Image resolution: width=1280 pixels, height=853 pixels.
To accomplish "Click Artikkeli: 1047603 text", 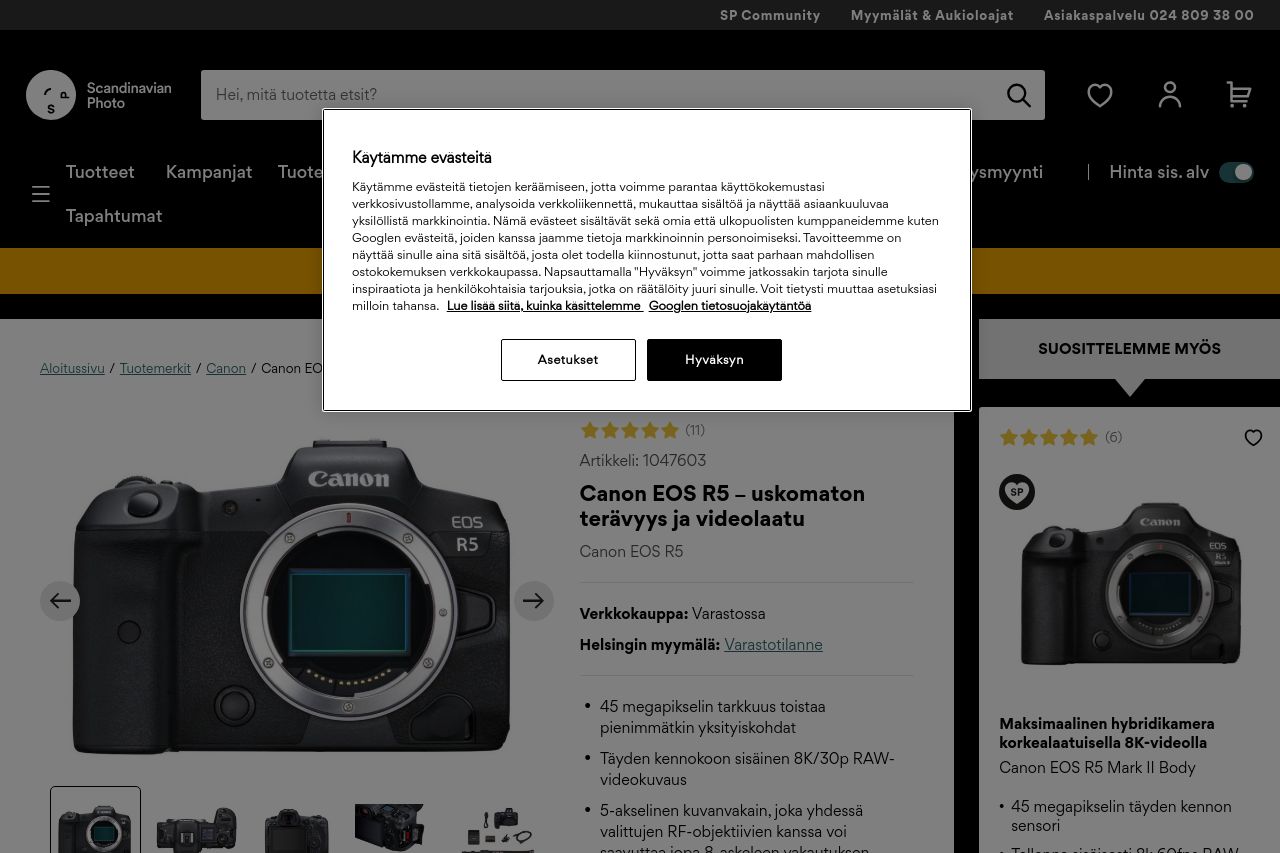I will (x=643, y=461).
